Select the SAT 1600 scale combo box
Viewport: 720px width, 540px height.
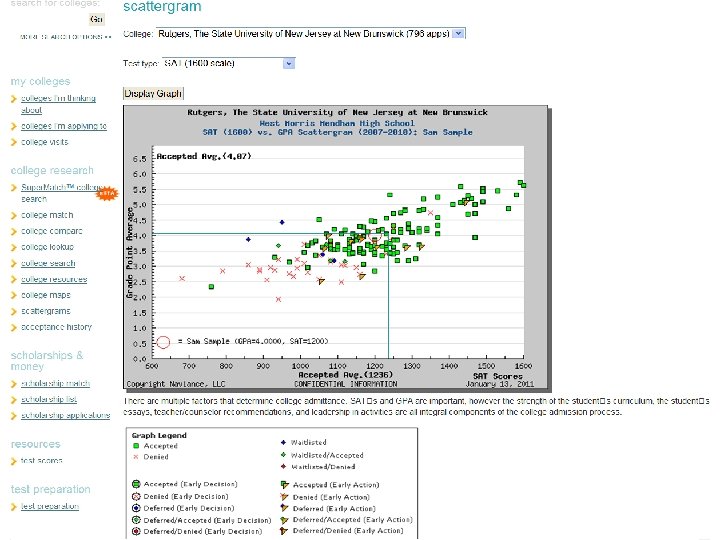(x=229, y=63)
